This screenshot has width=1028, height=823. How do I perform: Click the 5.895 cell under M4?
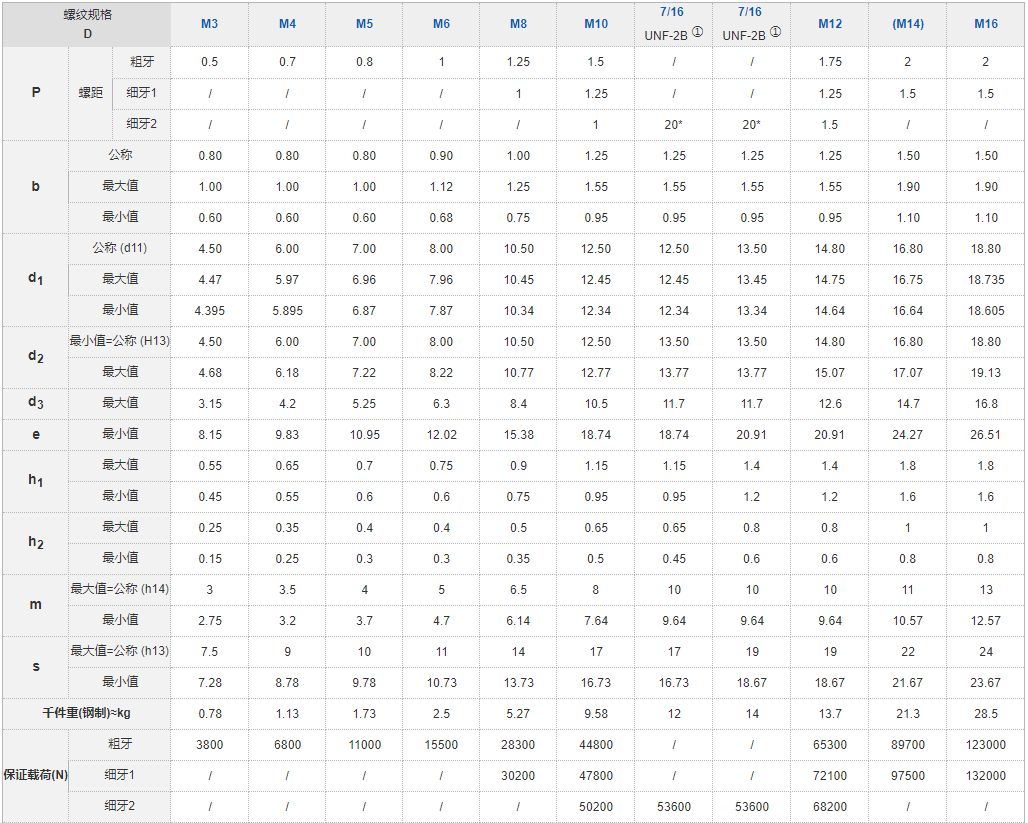tap(287, 311)
